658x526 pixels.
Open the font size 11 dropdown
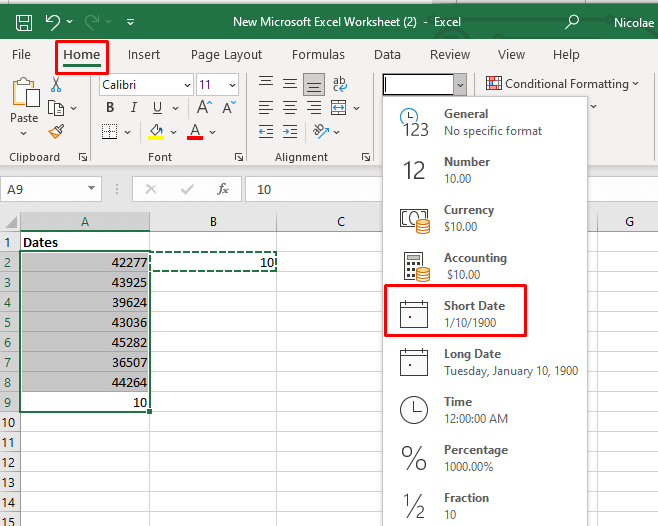[x=232, y=85]
